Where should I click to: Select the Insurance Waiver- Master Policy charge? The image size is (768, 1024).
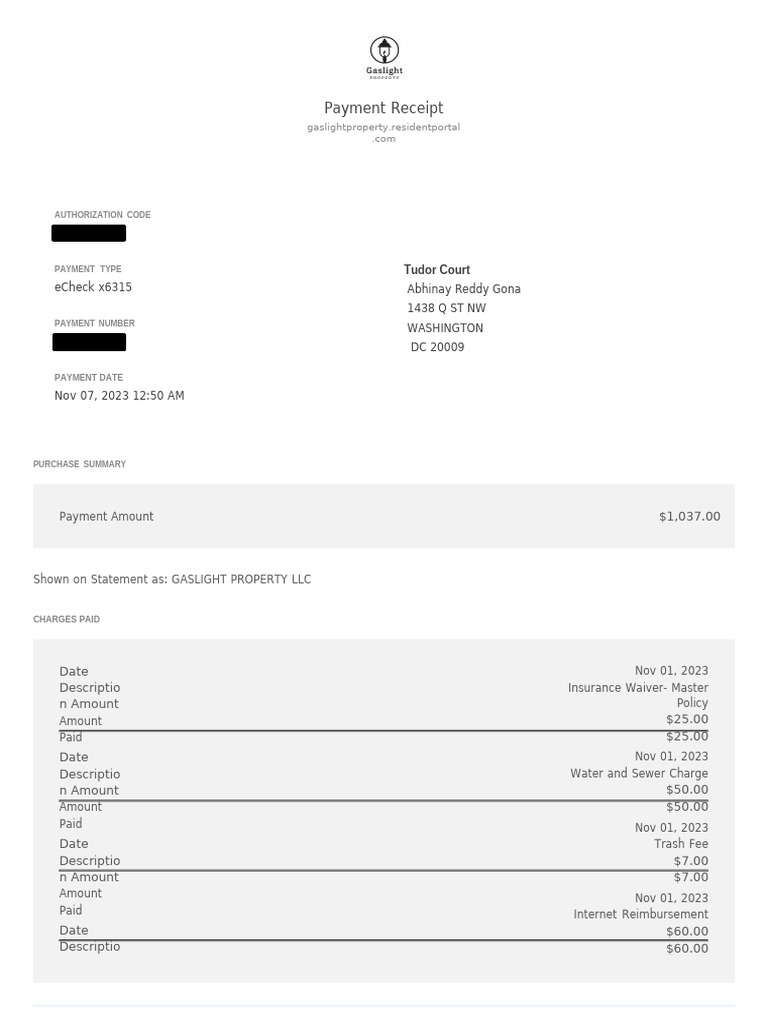pos(638,695)
